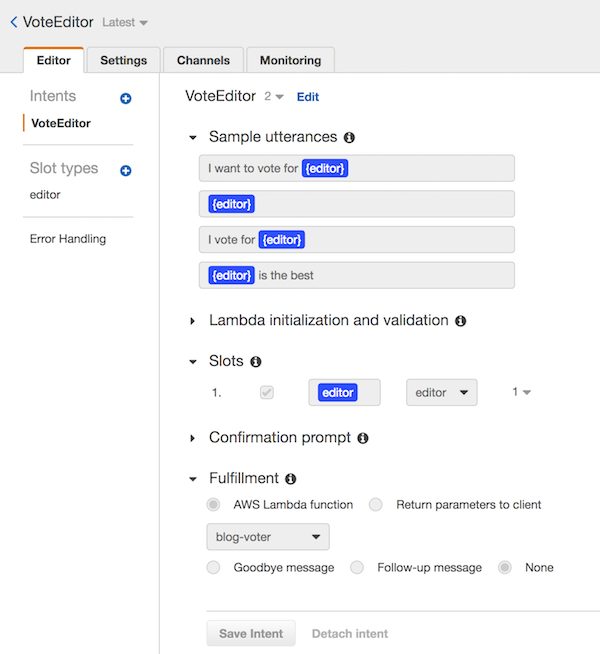Add a new intent with plus icon
Image resolution: width=600 pixels, height=654 pixels.
[x=126, y=98]
